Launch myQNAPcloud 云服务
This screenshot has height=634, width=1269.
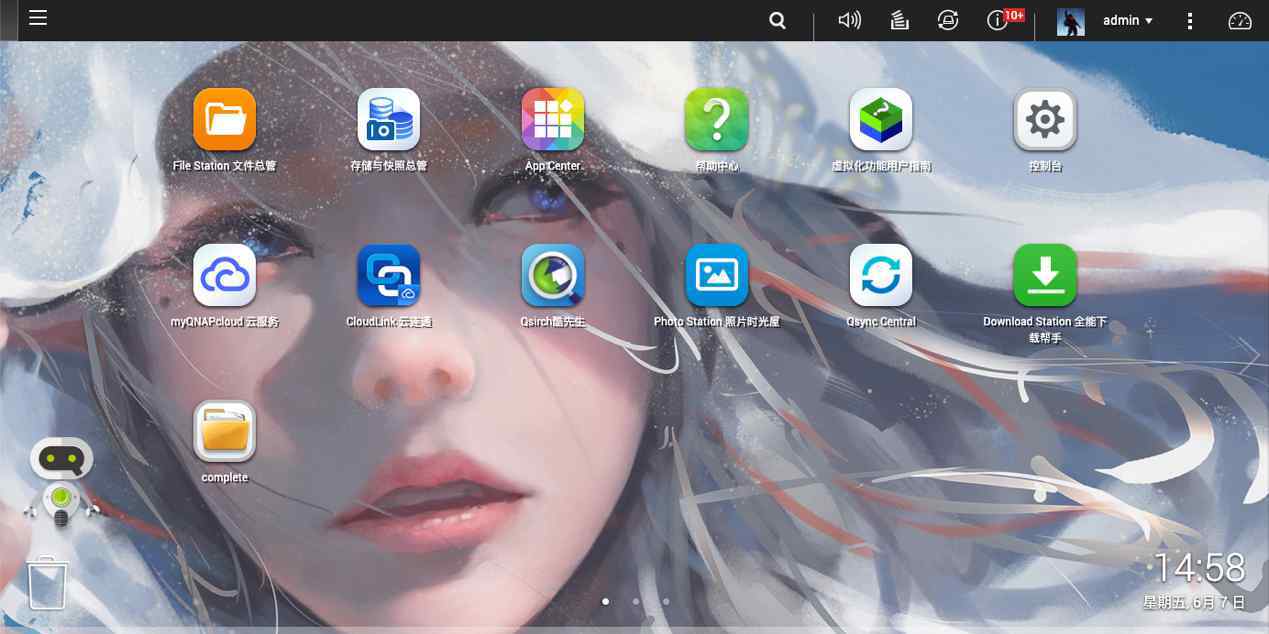224,275
